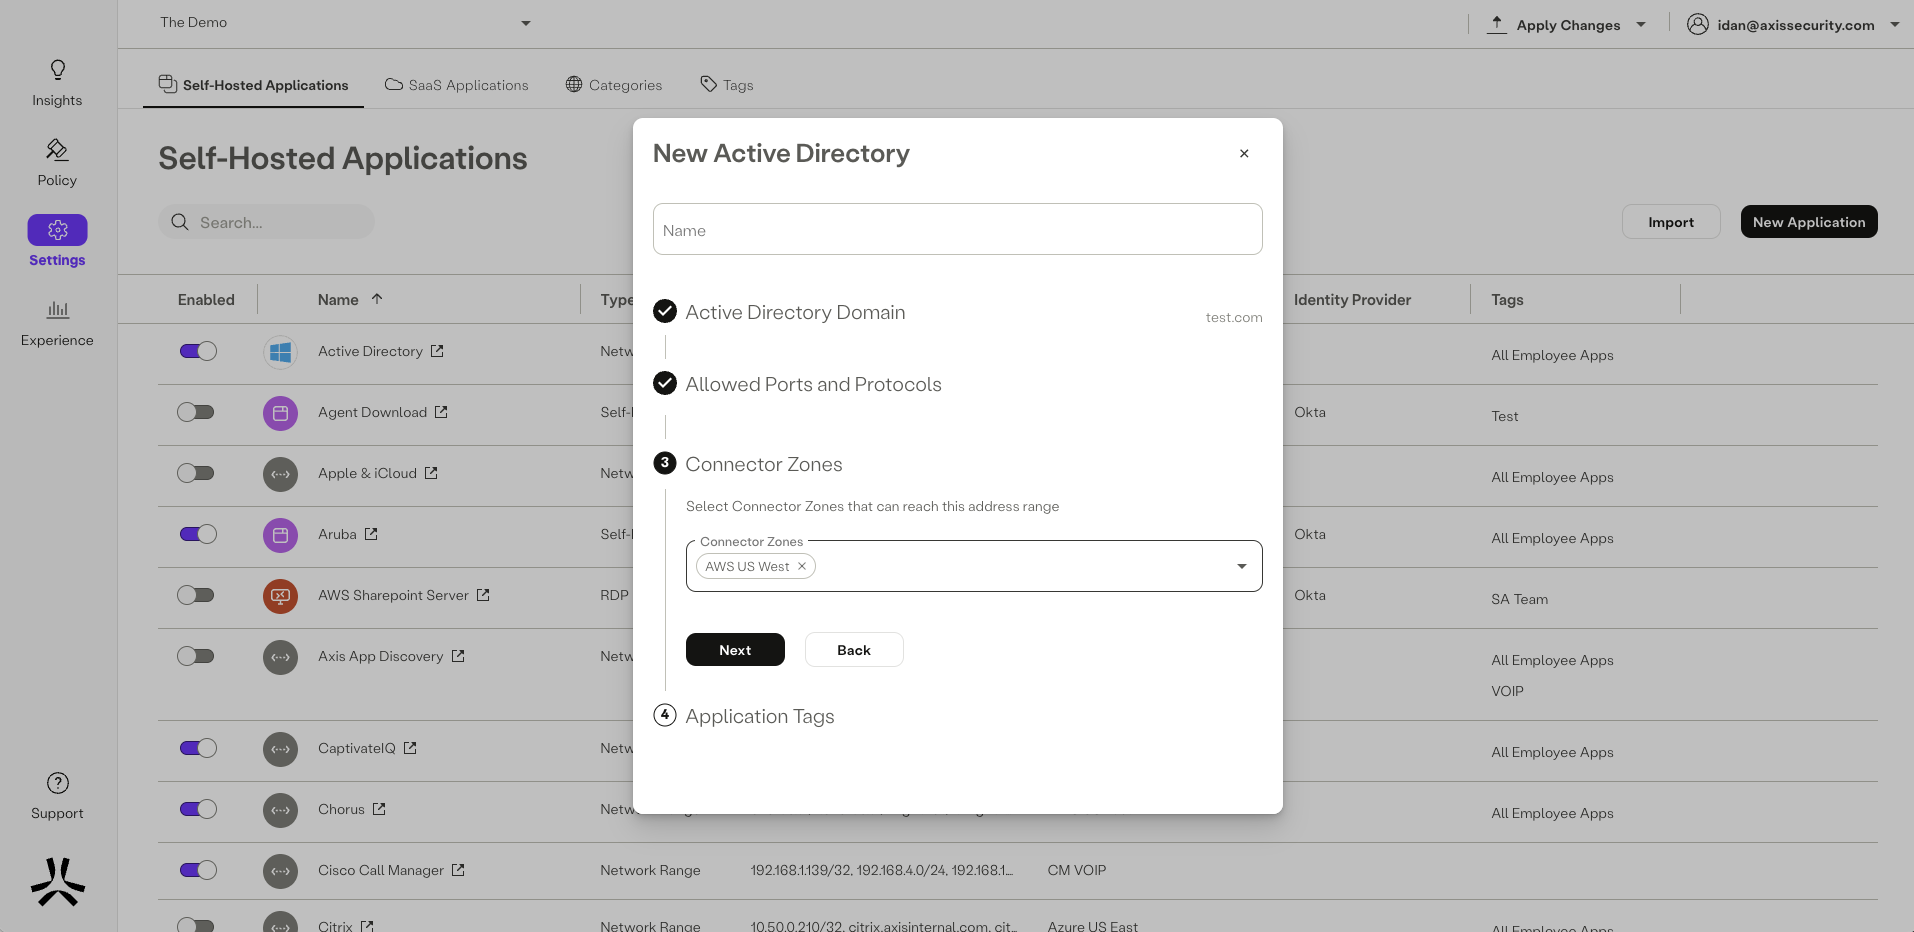Image resolution: width=1914 pixels, height=932 pixels.
Task: Click the Aruba purple app icon
Action: click(x=280, y=535)
